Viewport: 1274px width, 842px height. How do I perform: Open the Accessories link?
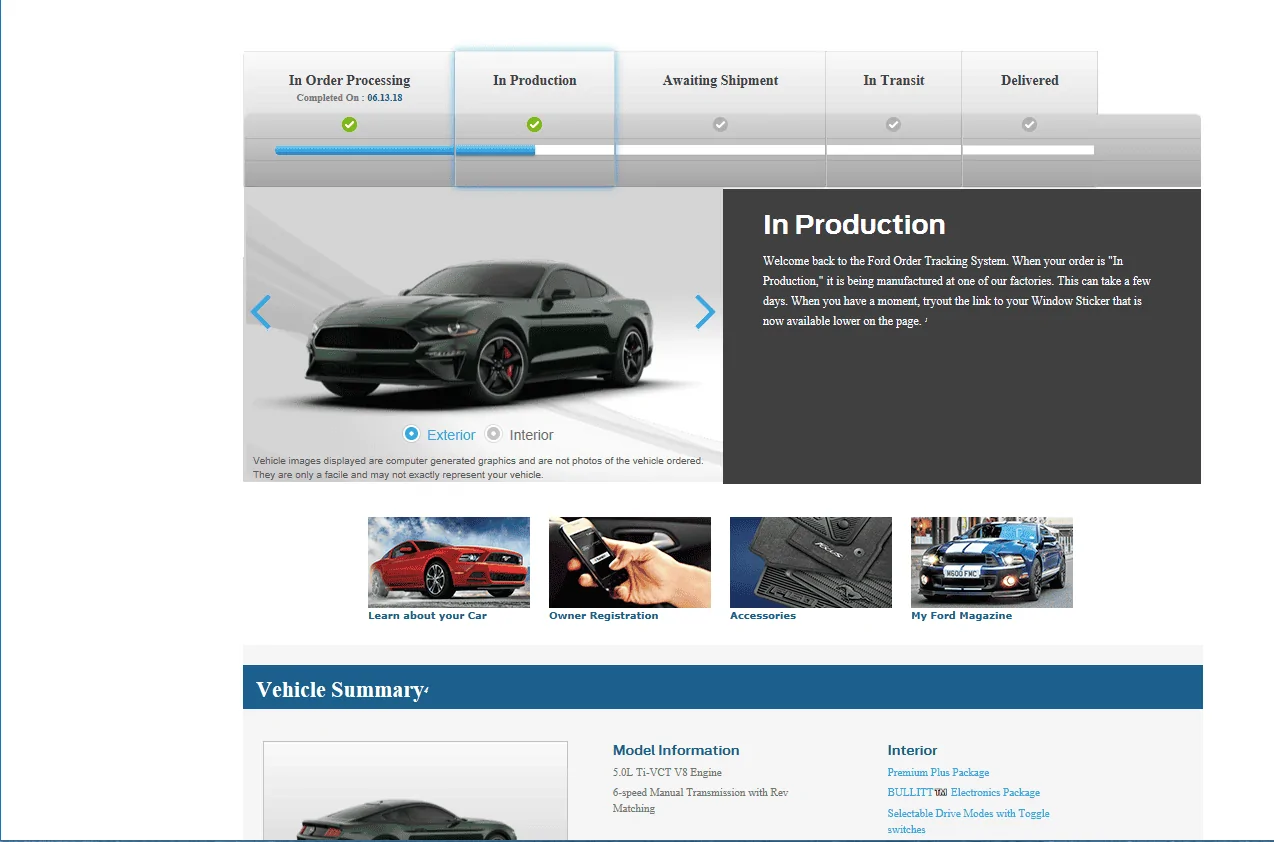[763, 616]
